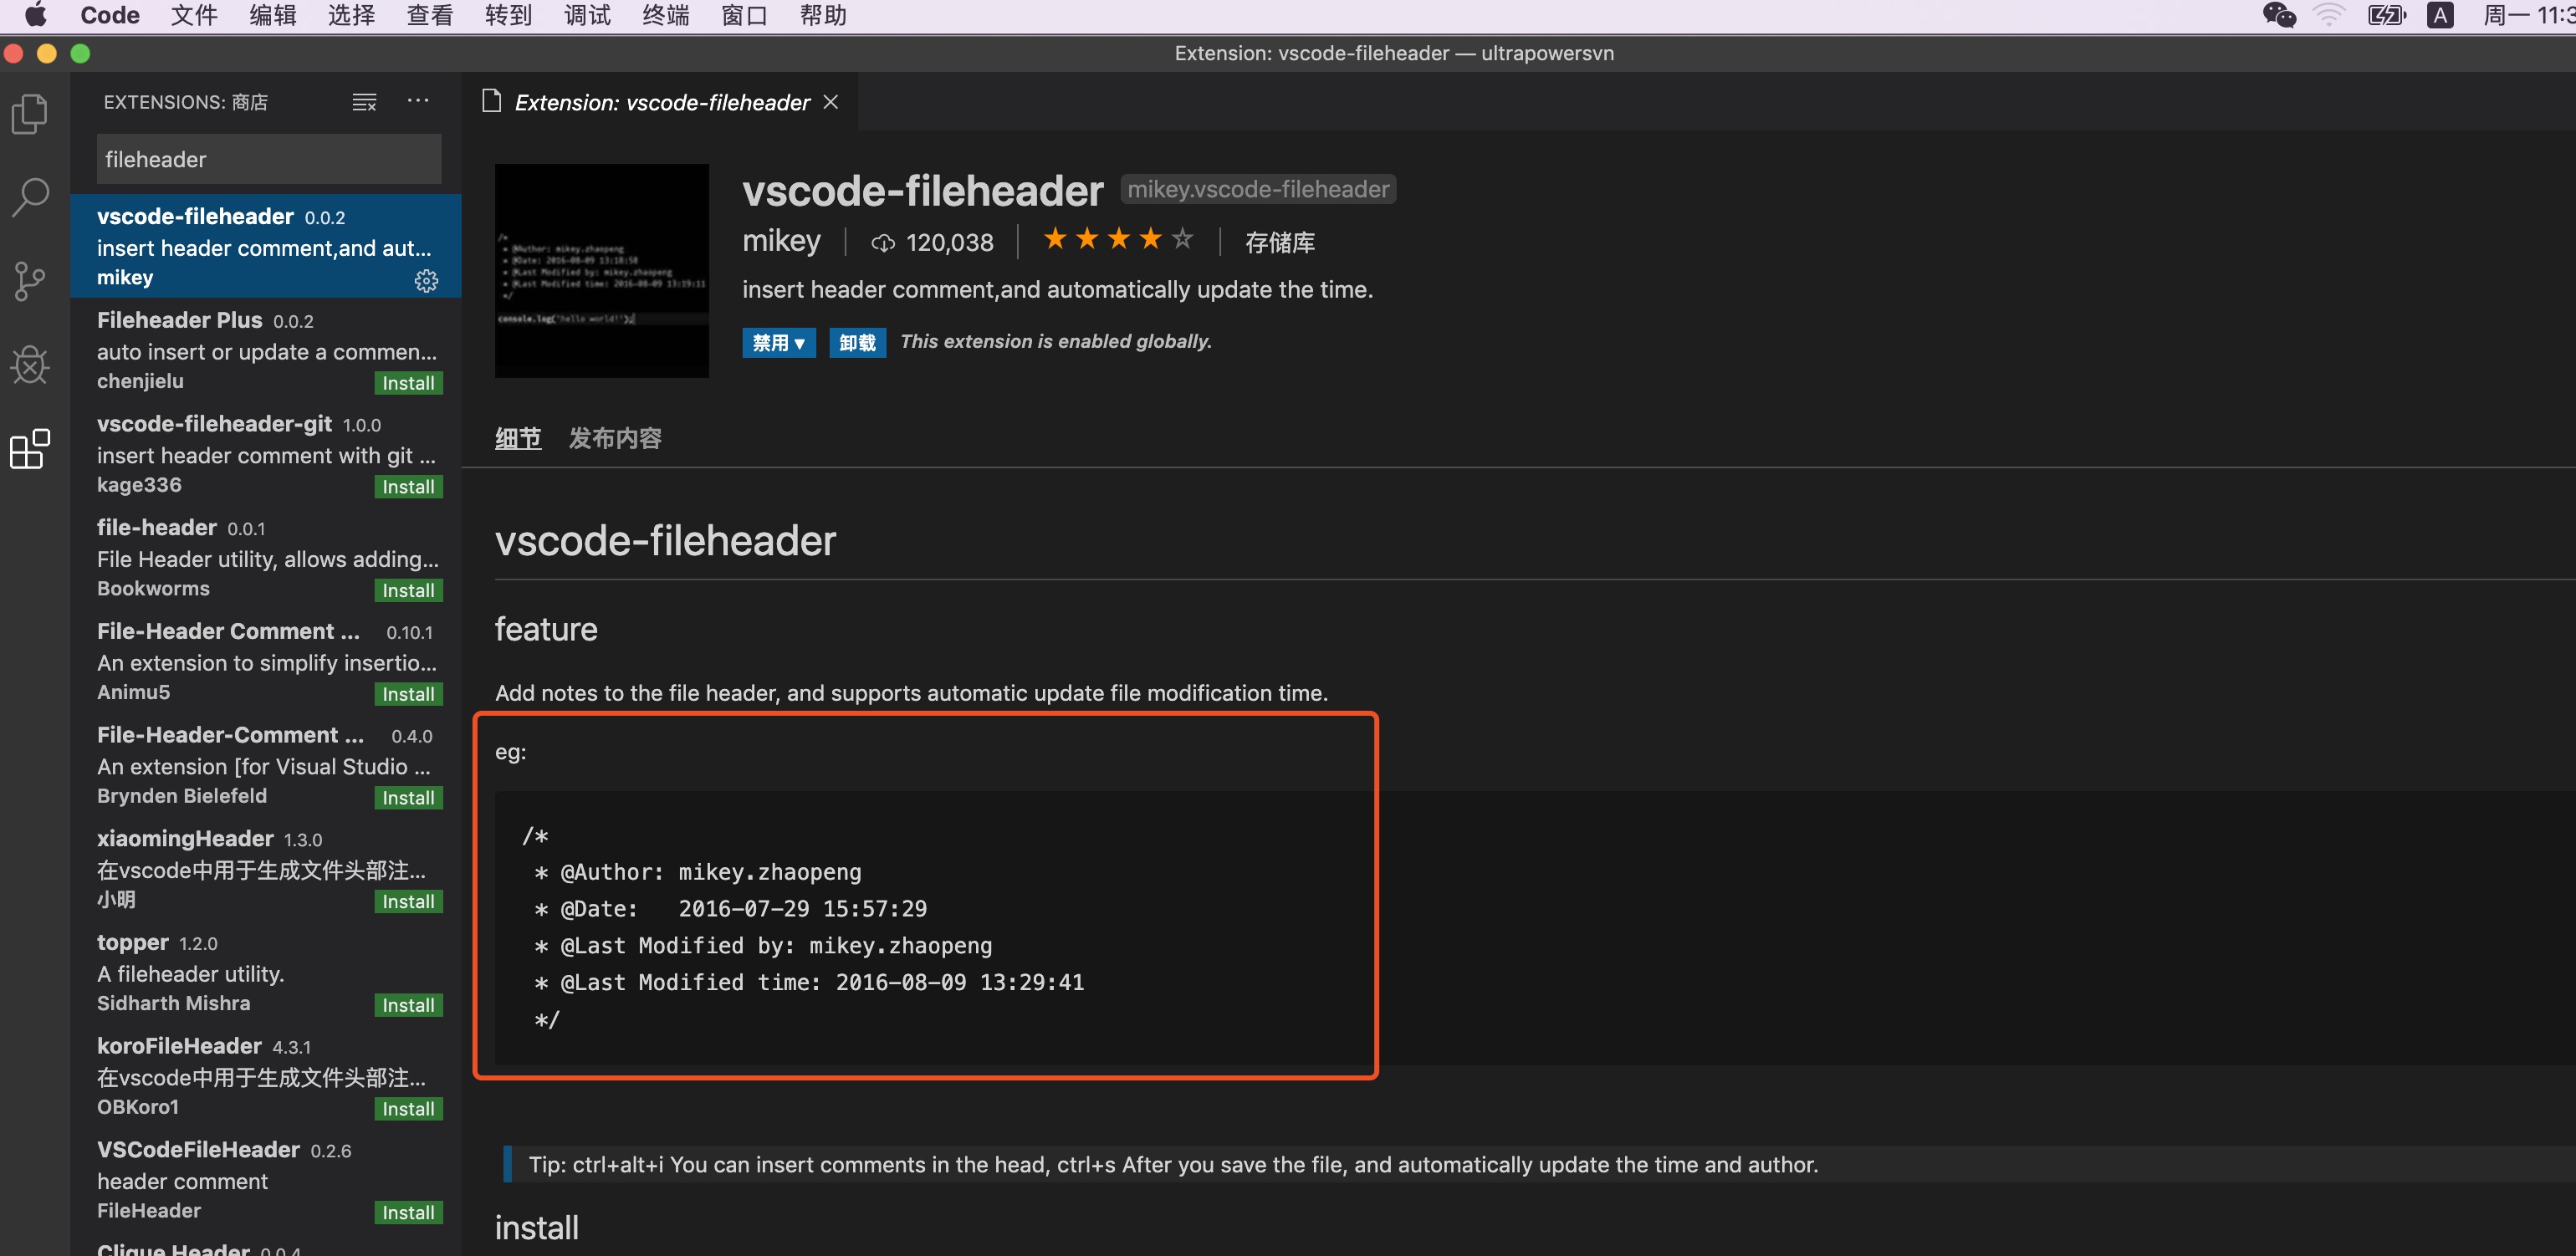Open the 窗口 window menu
2576x1256 pixels.
click(744, 15)
